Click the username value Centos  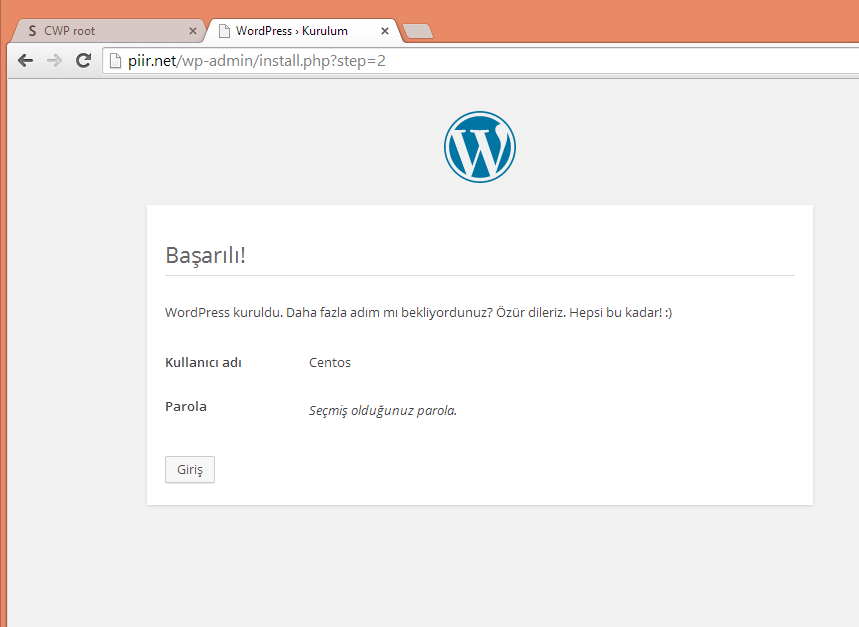(330, 363)
